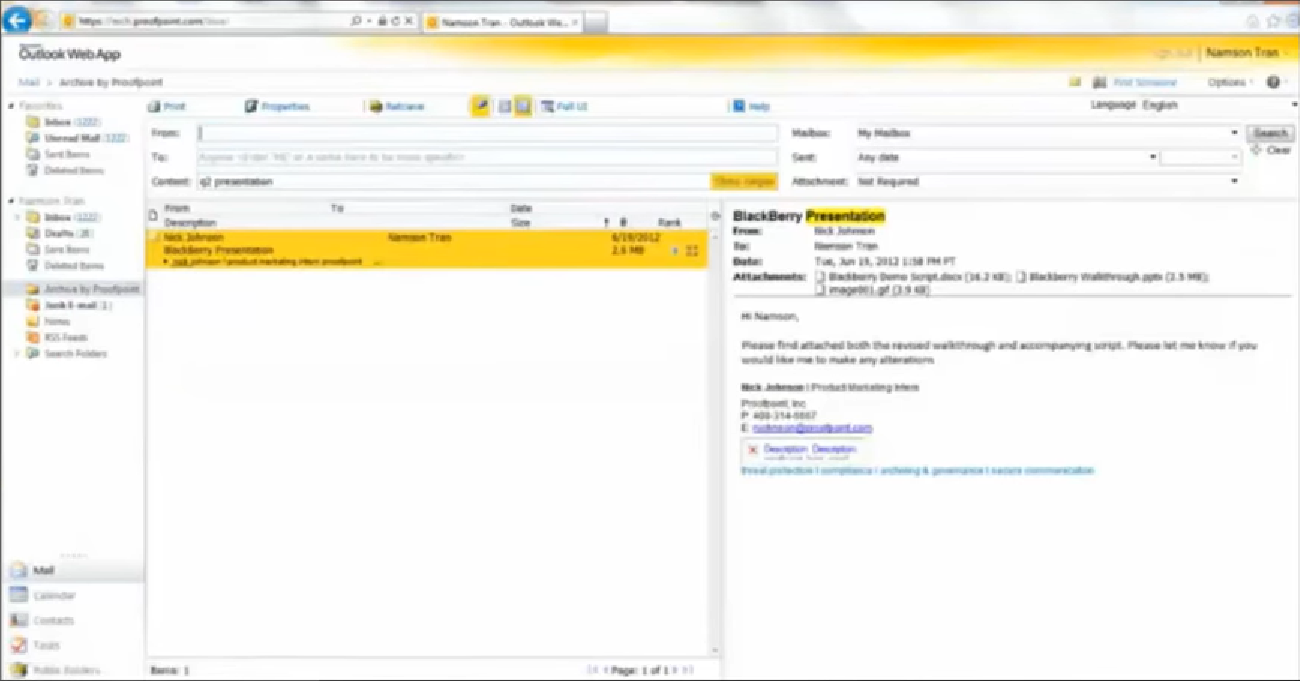Expand the Inbox under Namson Tran
This screenshot has height=681, width=1300.
(17, 217)
